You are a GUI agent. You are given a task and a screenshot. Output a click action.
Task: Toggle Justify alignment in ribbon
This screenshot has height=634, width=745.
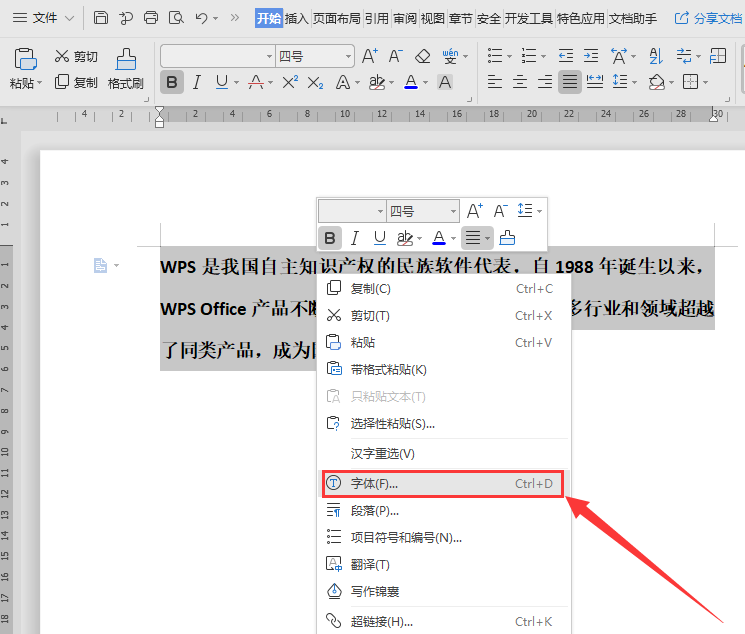(570, 82)
